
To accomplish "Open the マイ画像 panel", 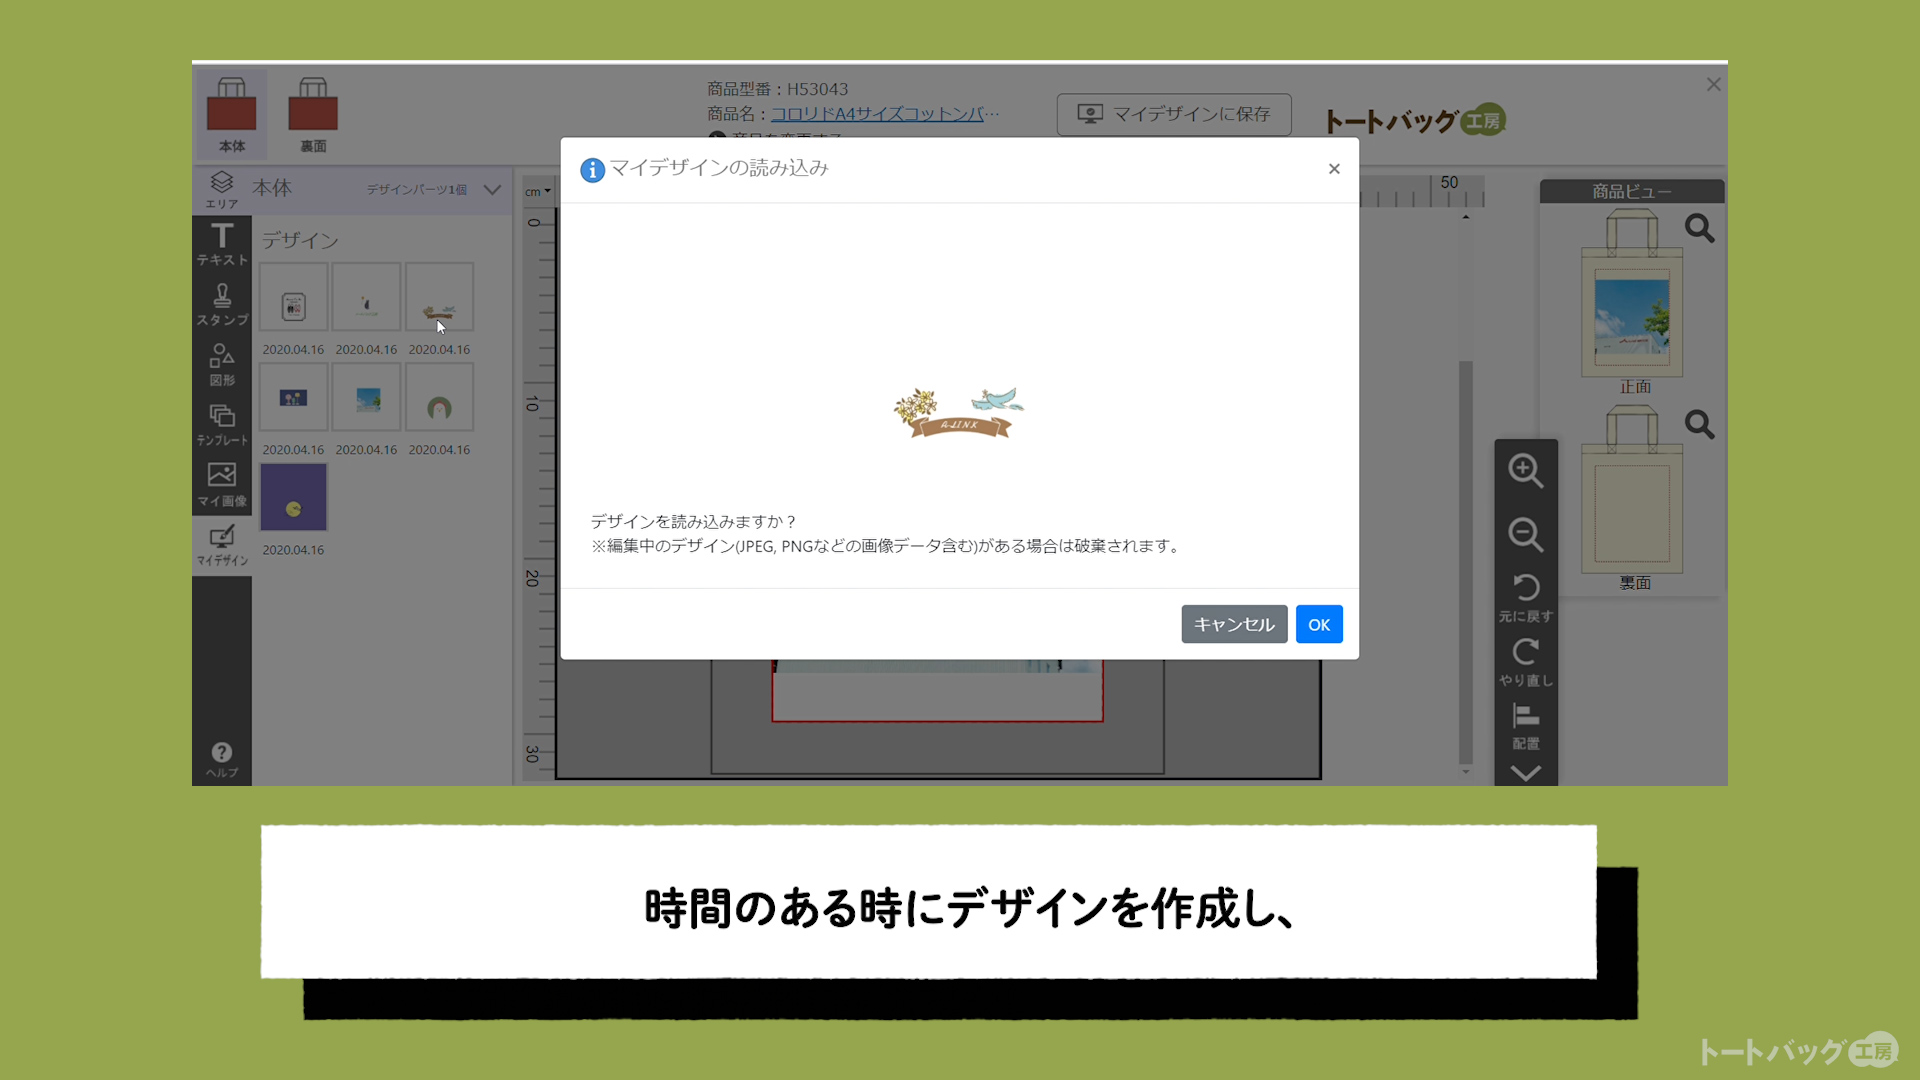I will click(x=222, y=485).
